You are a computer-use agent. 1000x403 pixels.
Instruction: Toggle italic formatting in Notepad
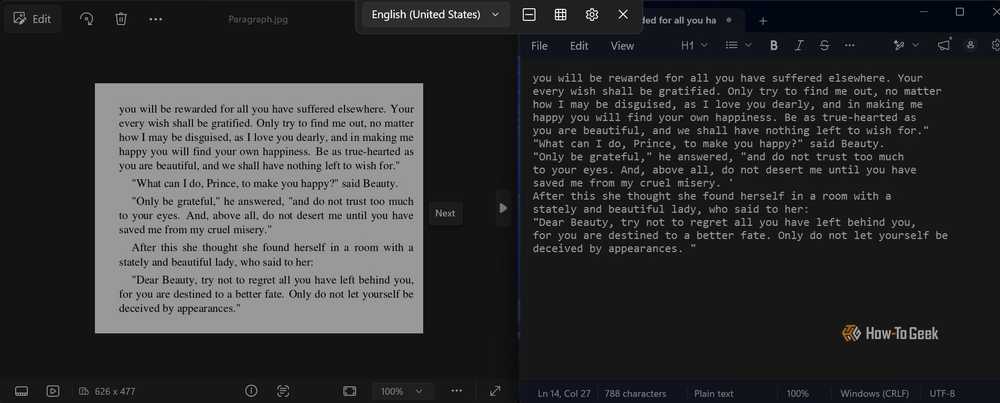[x=798, y=45]
